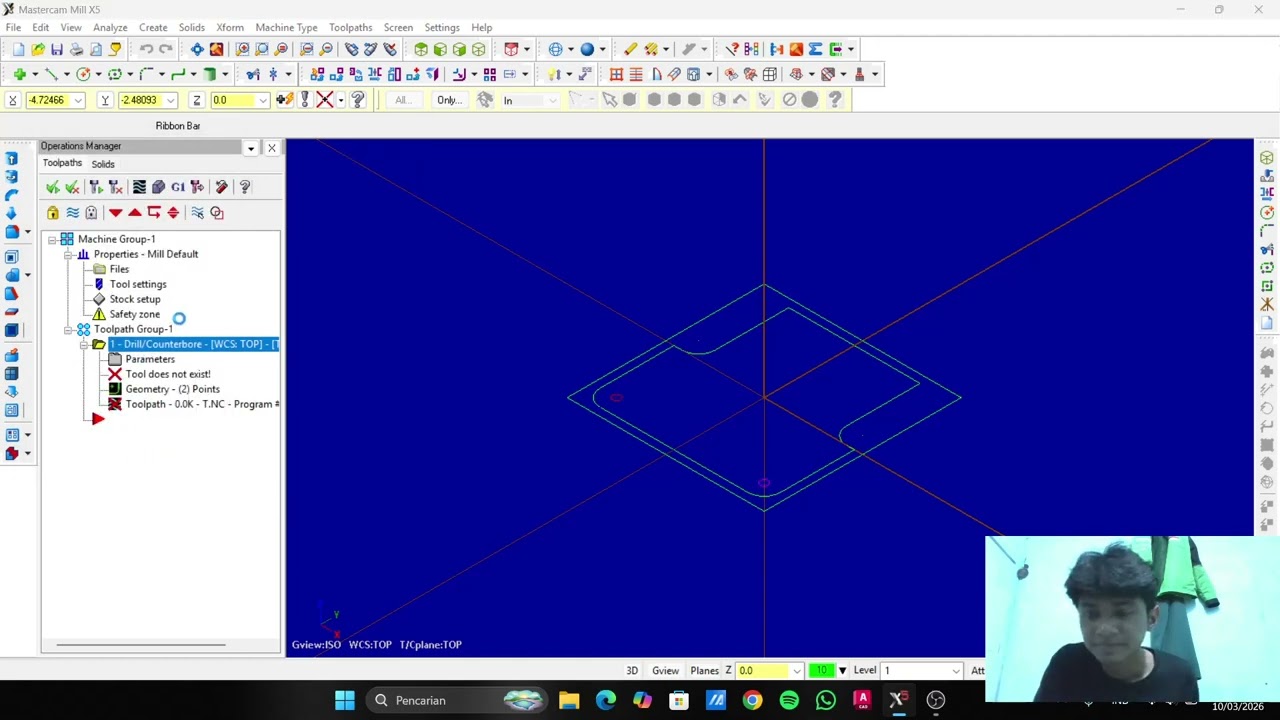This screenshot has height=720, width=1280.
Task: Open the File menu
Action: 14,27
